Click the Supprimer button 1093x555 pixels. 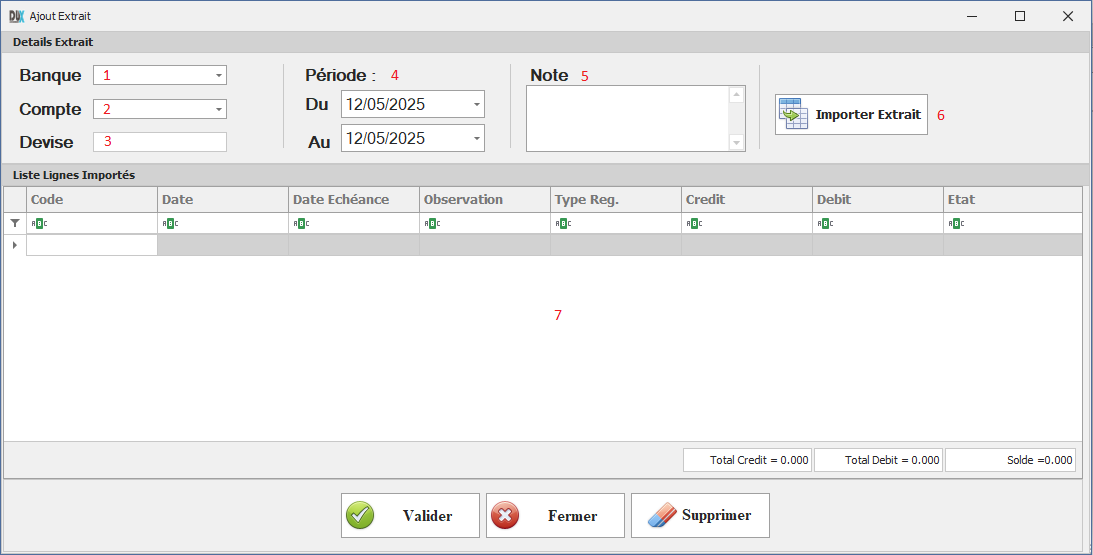click(x=700, y=516)
